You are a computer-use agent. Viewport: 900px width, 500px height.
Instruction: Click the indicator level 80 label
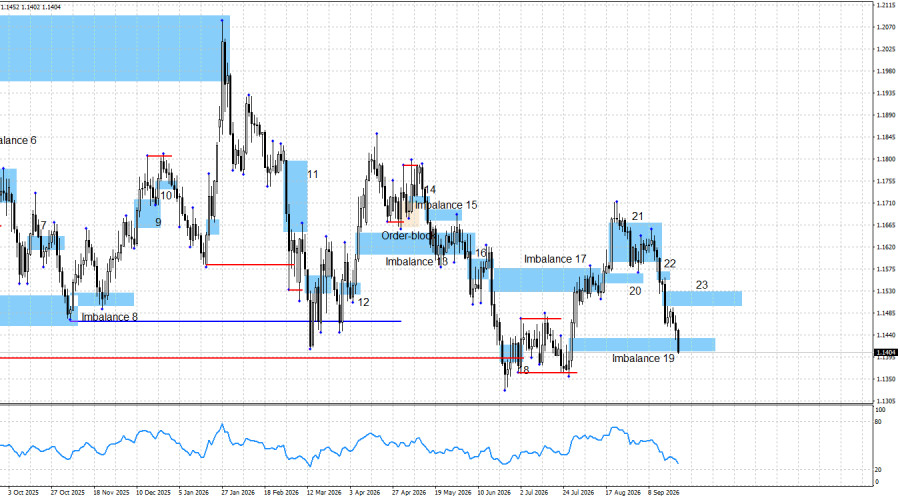coord(878,422)
